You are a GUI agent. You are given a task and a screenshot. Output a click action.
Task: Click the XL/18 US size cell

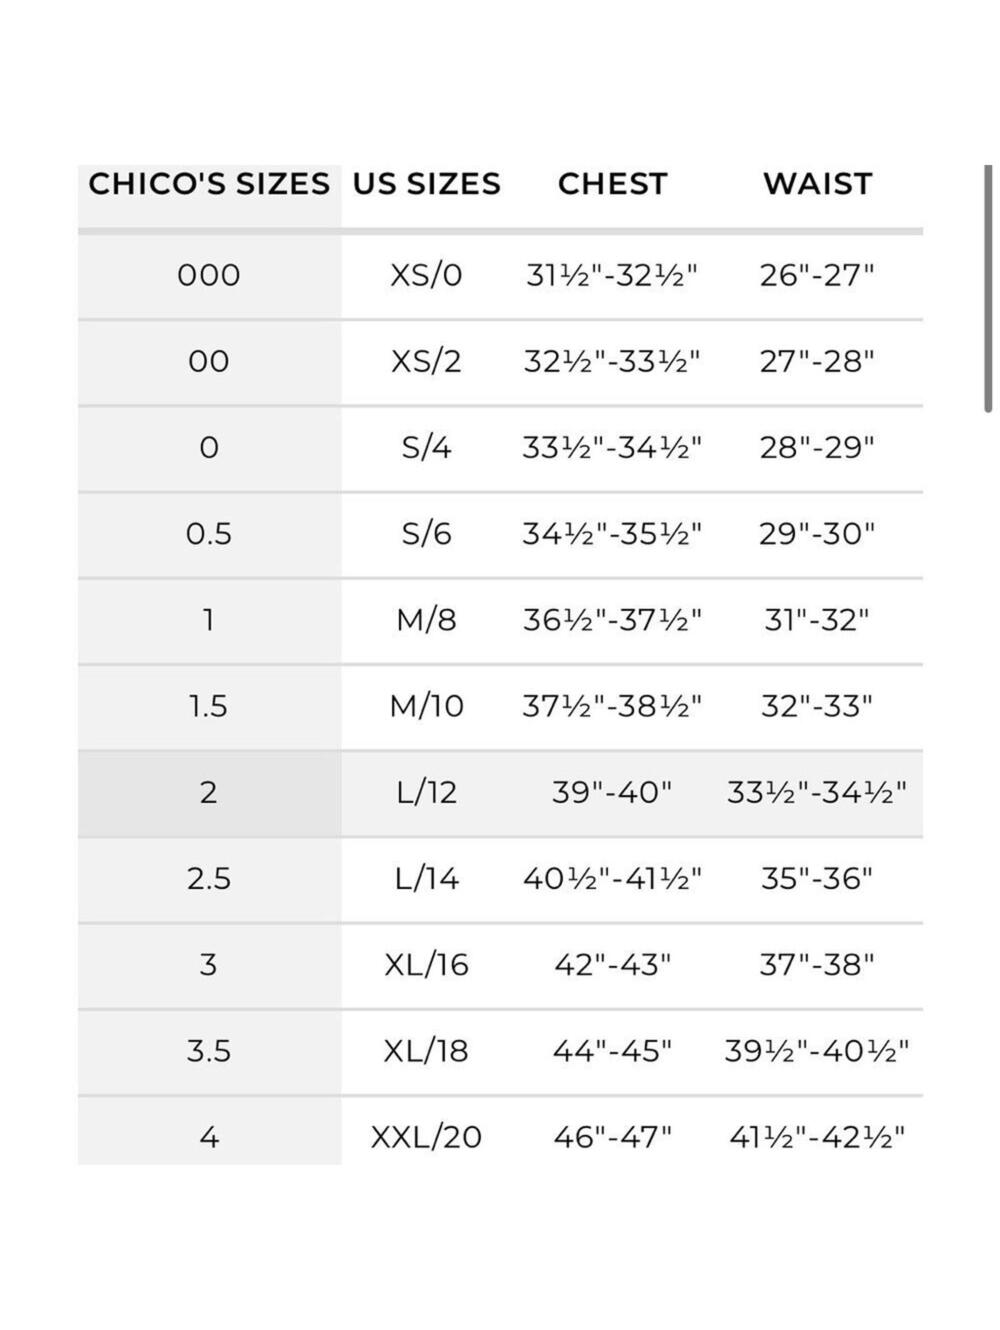[427, 1051]
